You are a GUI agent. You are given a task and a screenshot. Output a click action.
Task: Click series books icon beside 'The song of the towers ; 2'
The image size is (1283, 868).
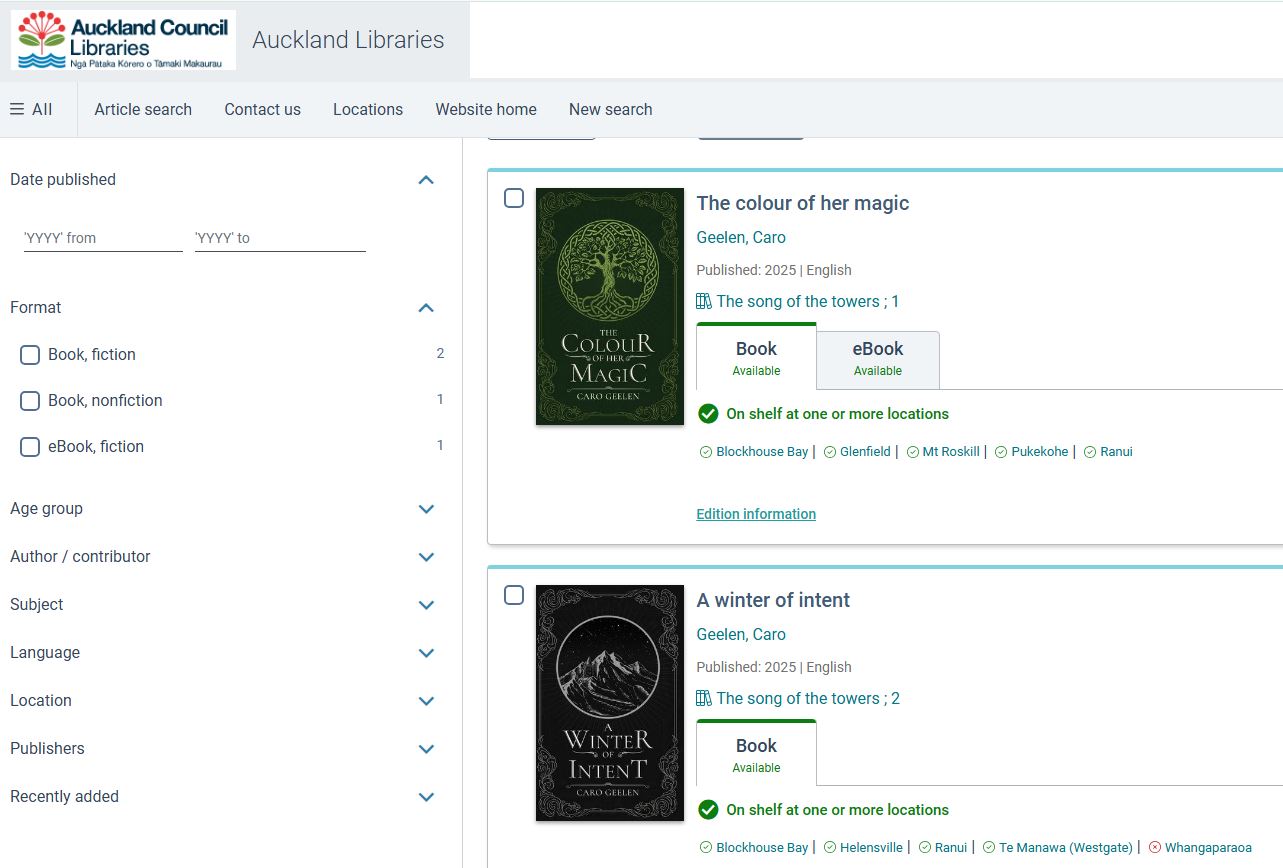tap(704, 698)
